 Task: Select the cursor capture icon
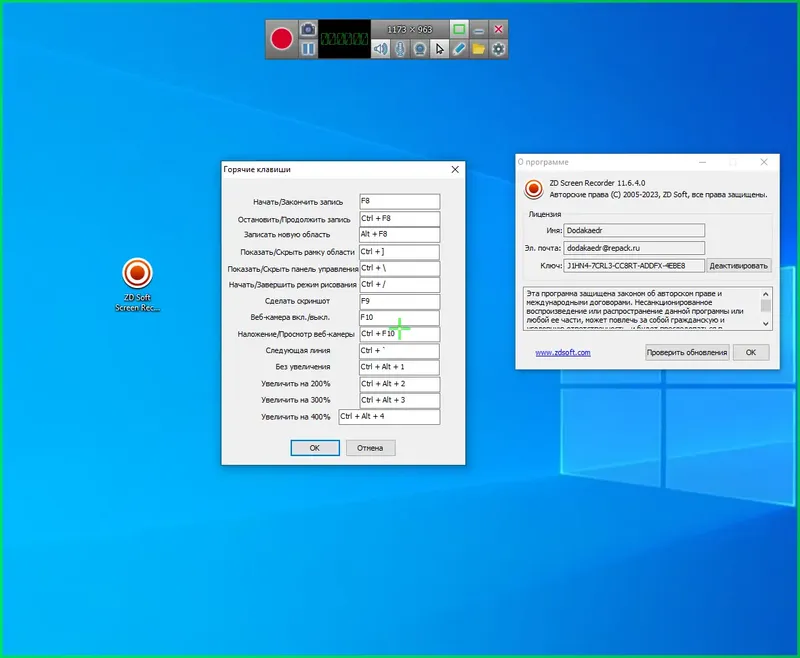coord(439,50)
